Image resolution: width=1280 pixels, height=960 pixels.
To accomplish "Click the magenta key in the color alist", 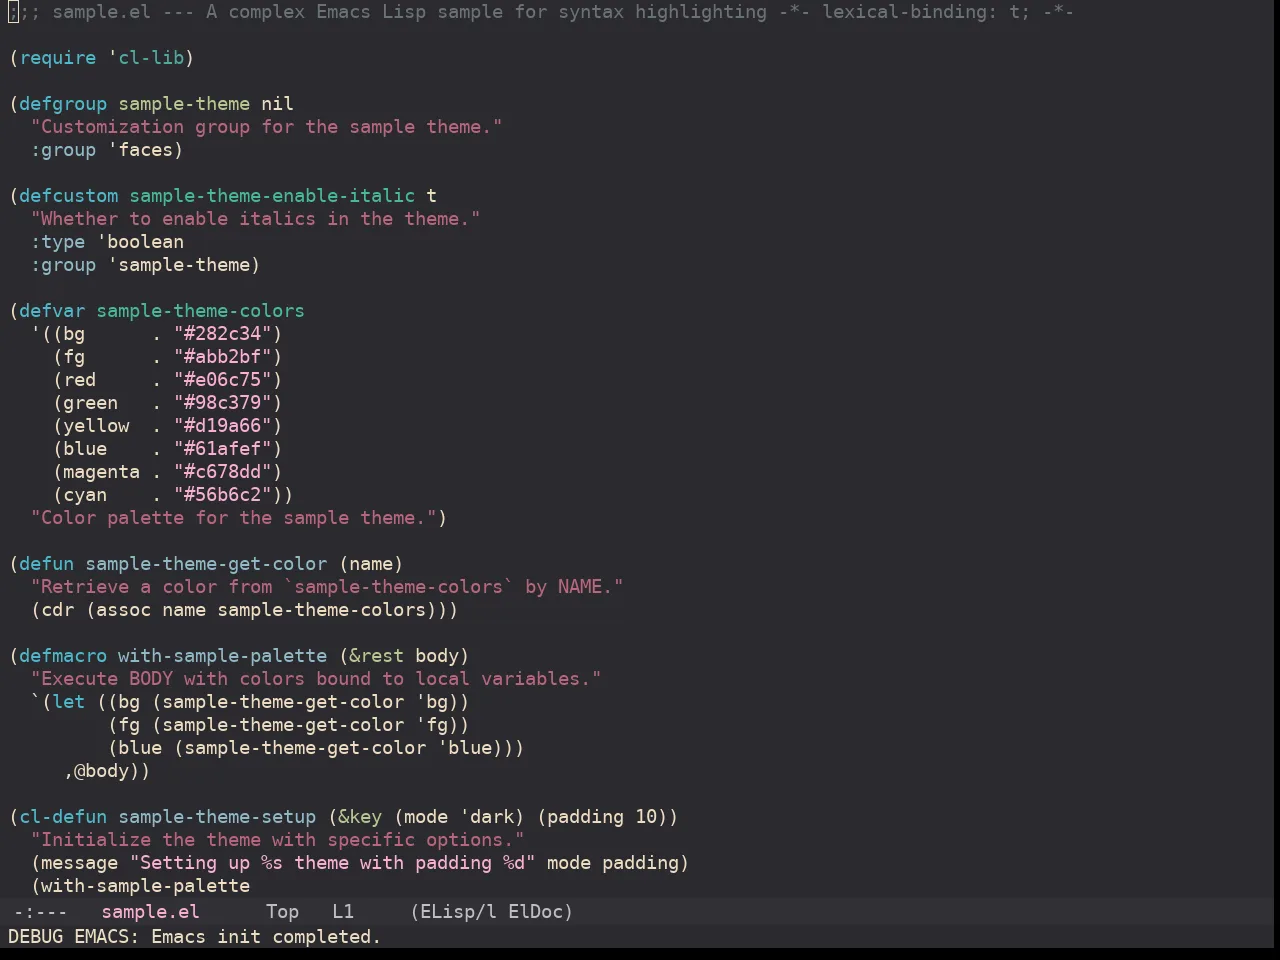I will click(102, 472).
